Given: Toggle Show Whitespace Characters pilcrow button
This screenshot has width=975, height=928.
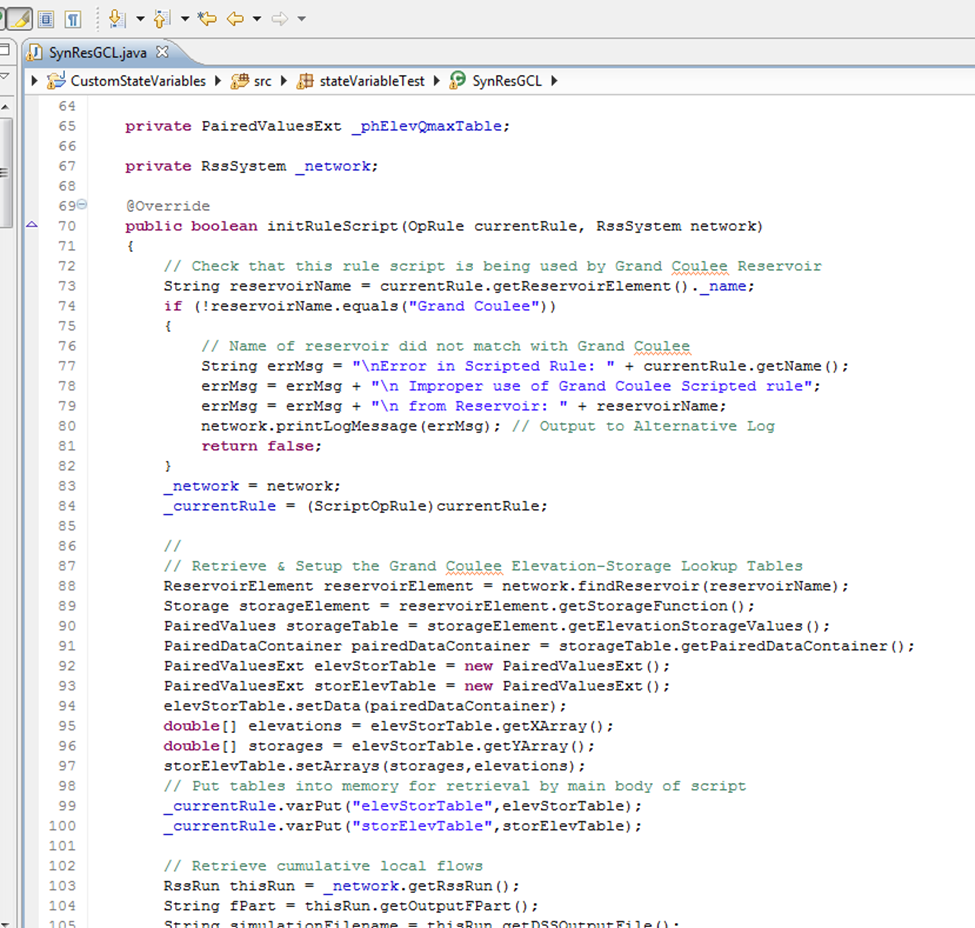Looking at the screenshot, I should click(x=73, y=19).
